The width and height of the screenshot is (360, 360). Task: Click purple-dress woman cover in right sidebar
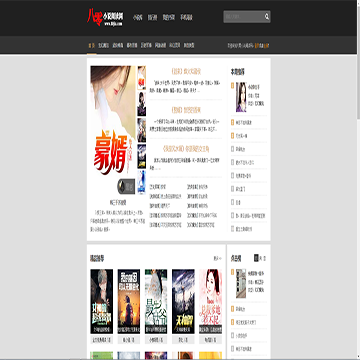[241, 97]
